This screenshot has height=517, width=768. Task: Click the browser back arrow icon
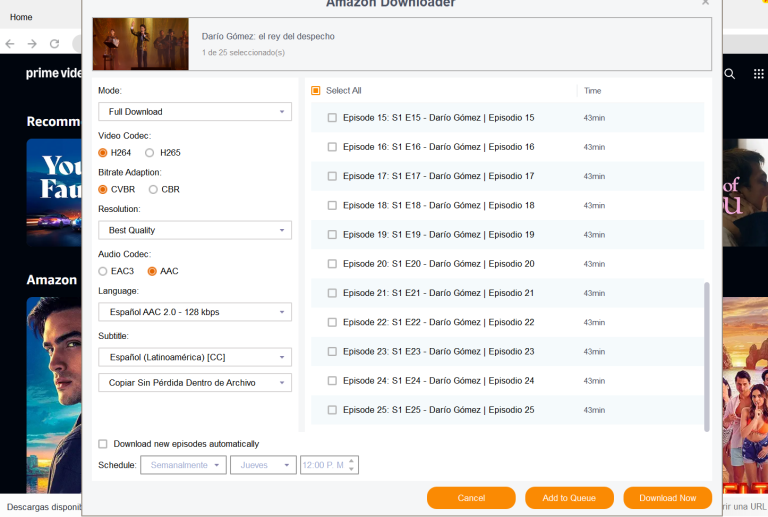pyautogui.click(x=10, y=44)
